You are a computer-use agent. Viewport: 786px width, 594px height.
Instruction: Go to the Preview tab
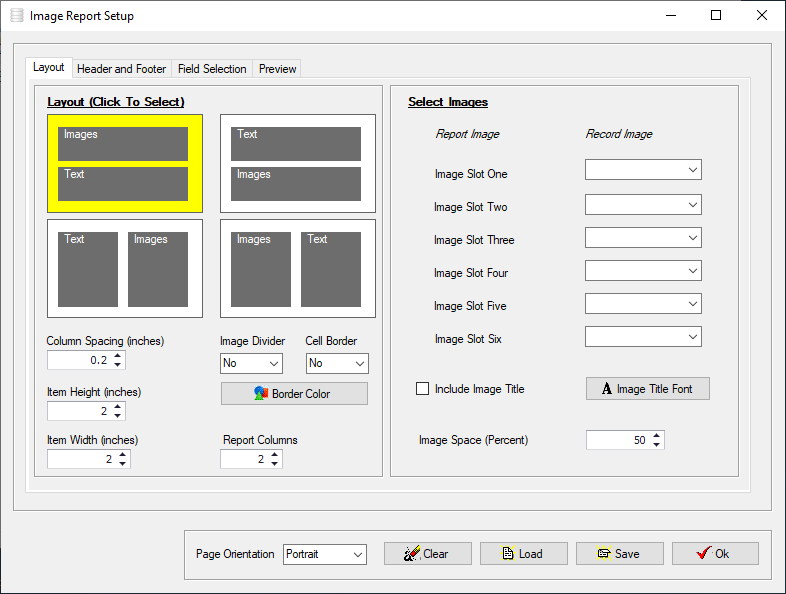coord(277,69)
